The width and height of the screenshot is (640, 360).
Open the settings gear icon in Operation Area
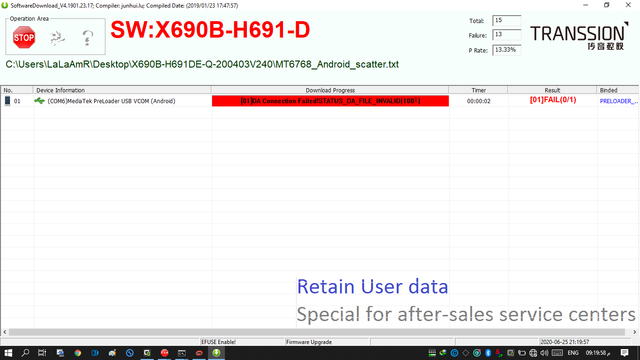click(x=57, y=38)
